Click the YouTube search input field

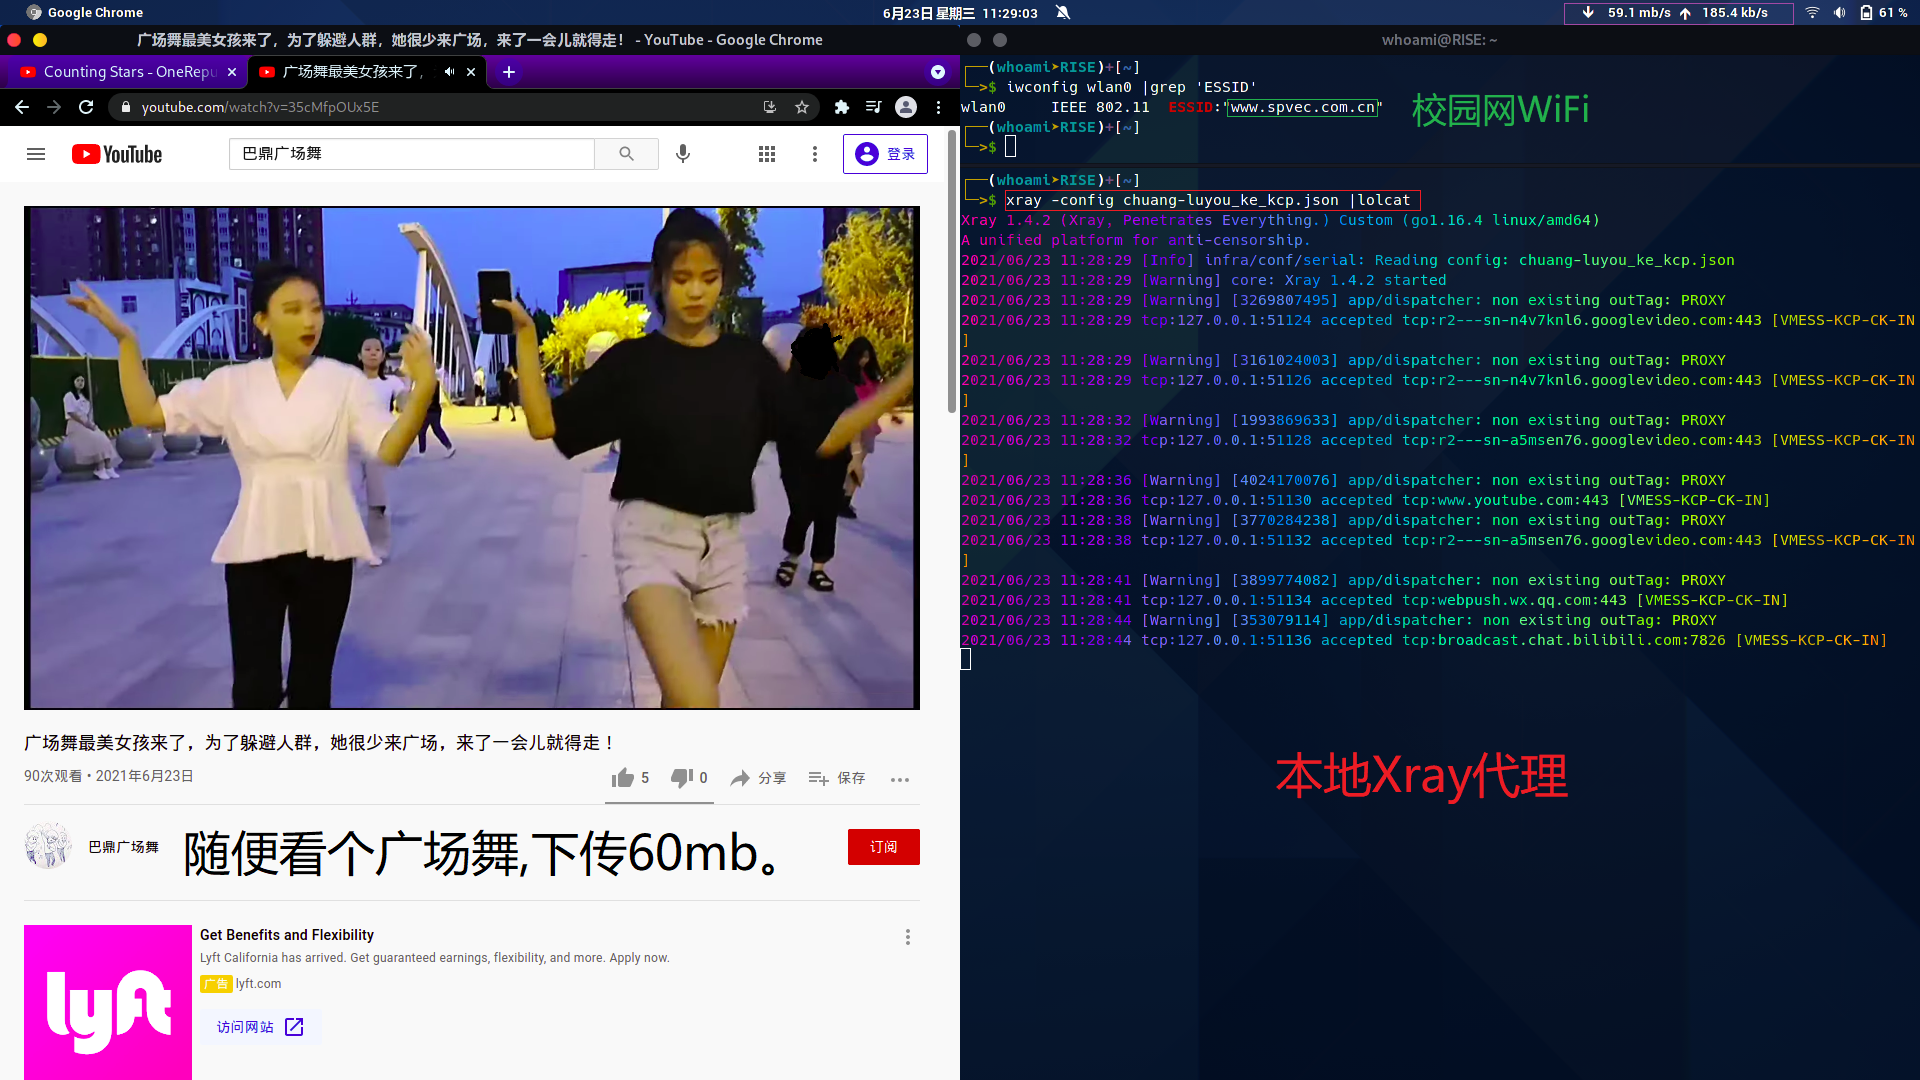[x=410, y=154]
